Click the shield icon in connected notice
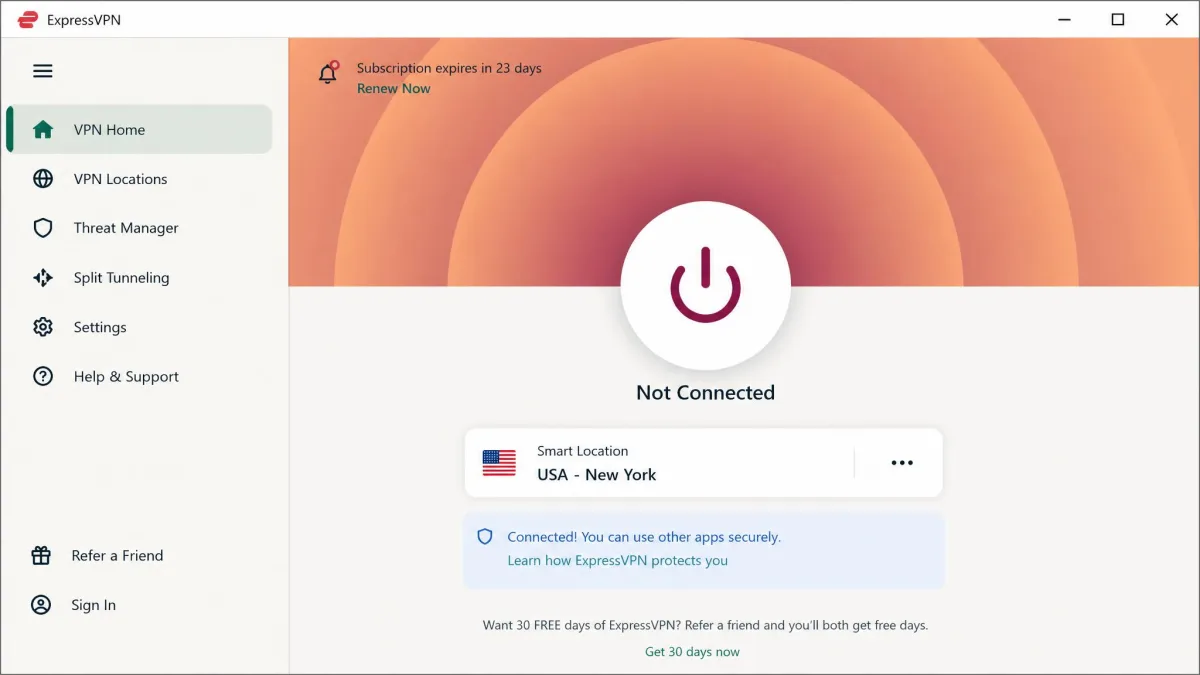 point(485,537)
